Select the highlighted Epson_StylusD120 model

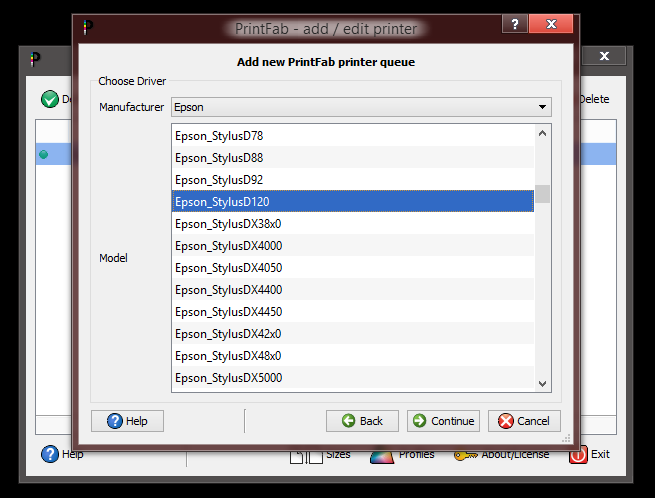(353, 201)
